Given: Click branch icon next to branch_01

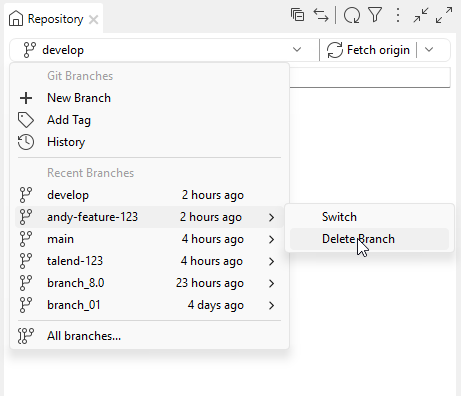Looking at the screenshot, I should click(26, 305).
